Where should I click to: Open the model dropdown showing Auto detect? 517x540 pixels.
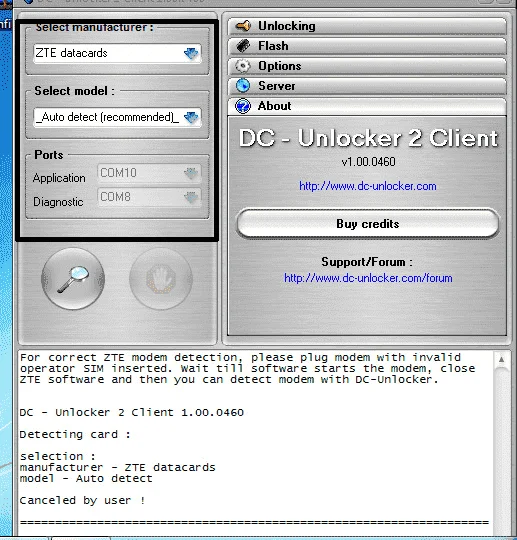117,117
